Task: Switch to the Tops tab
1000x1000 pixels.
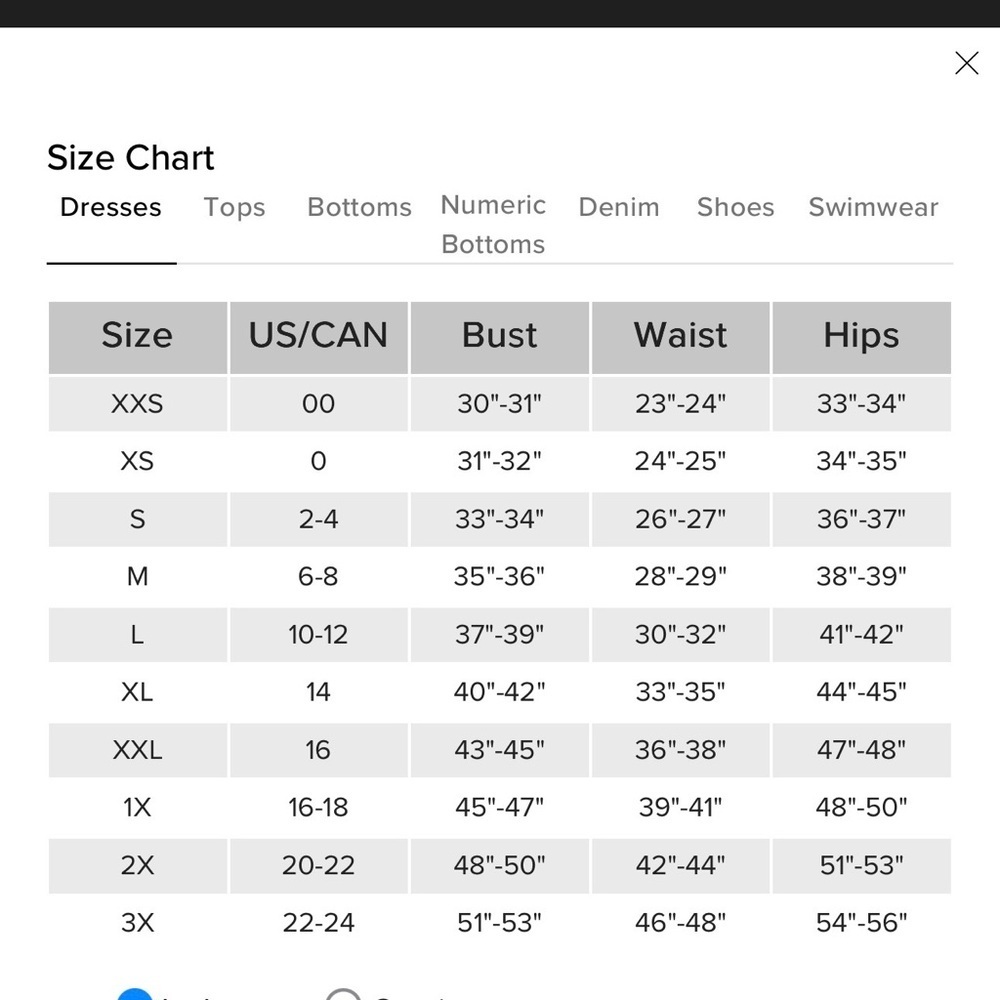Action: pos(234,207)
